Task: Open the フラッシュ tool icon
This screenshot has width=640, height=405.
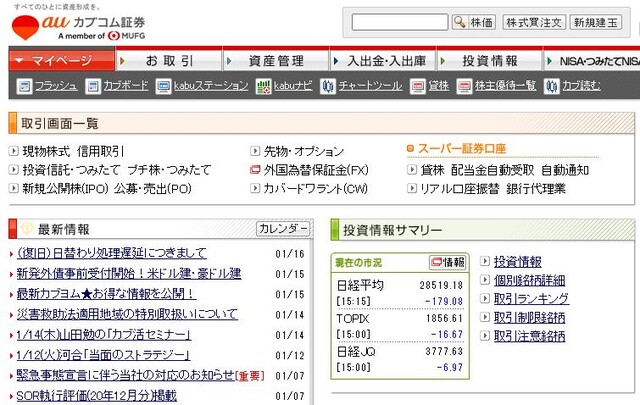Action: click(x=24, y=86)
